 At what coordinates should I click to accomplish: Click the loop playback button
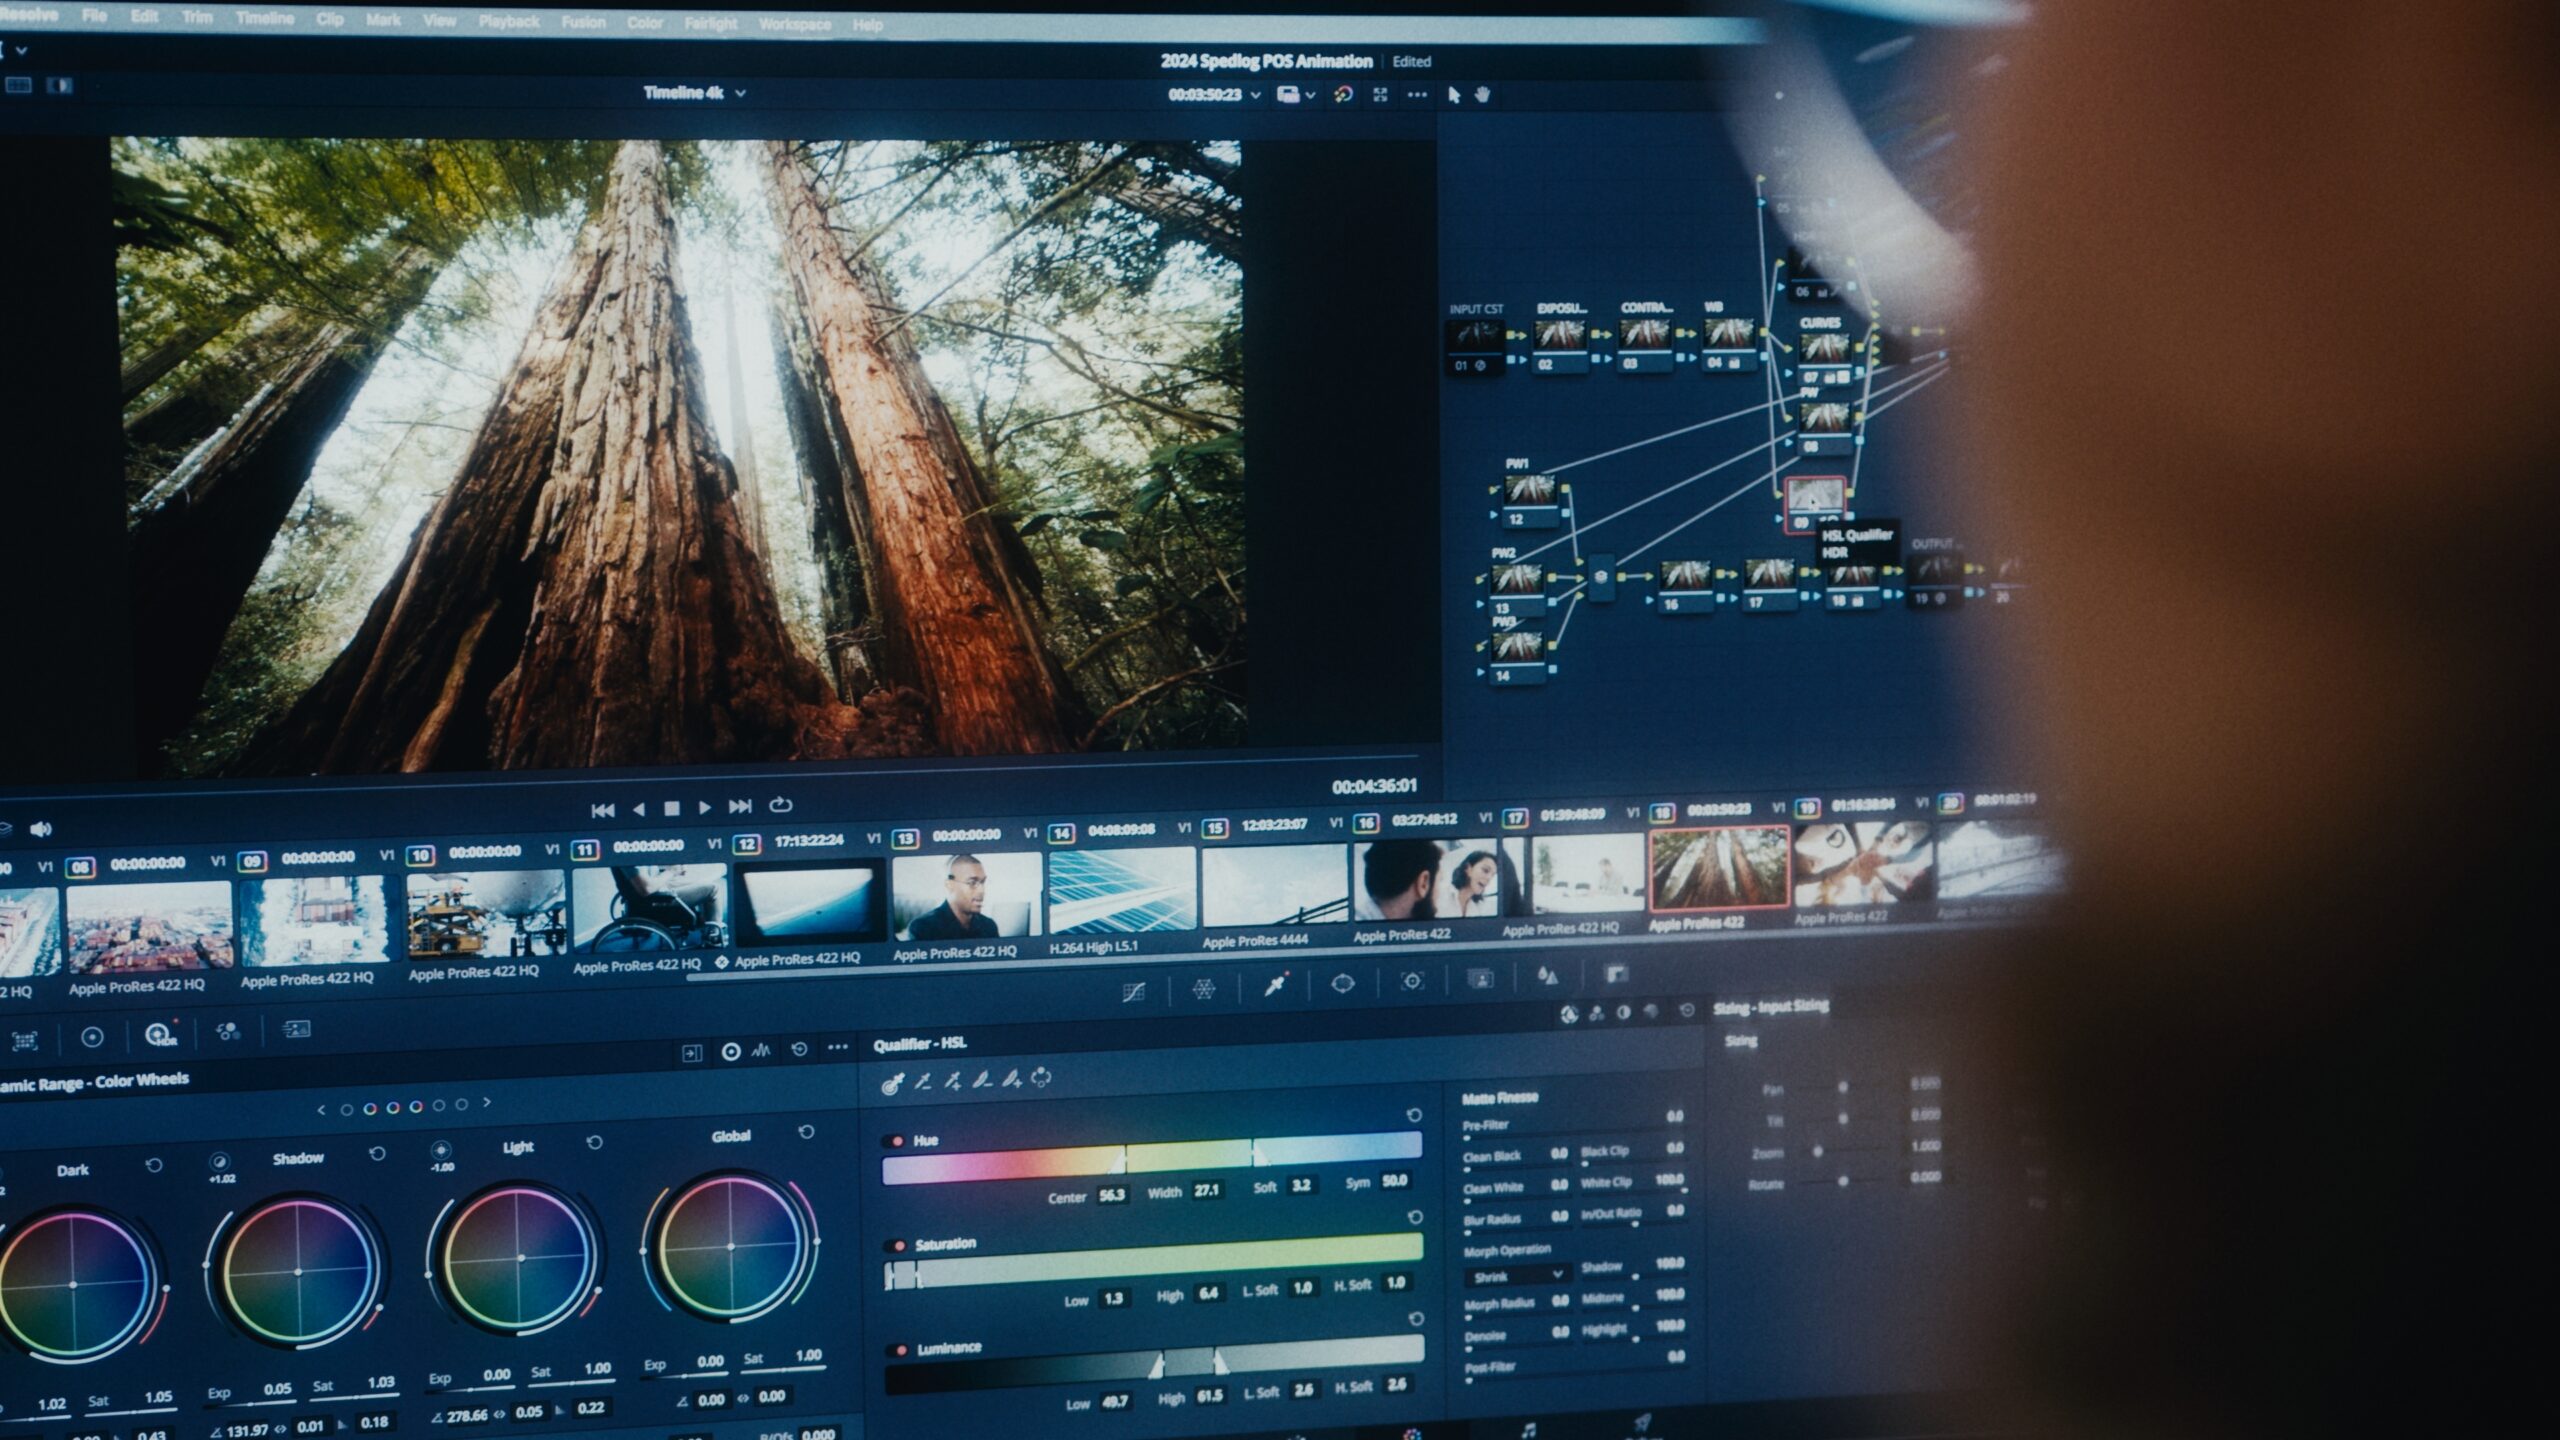(x=781, y=805)
